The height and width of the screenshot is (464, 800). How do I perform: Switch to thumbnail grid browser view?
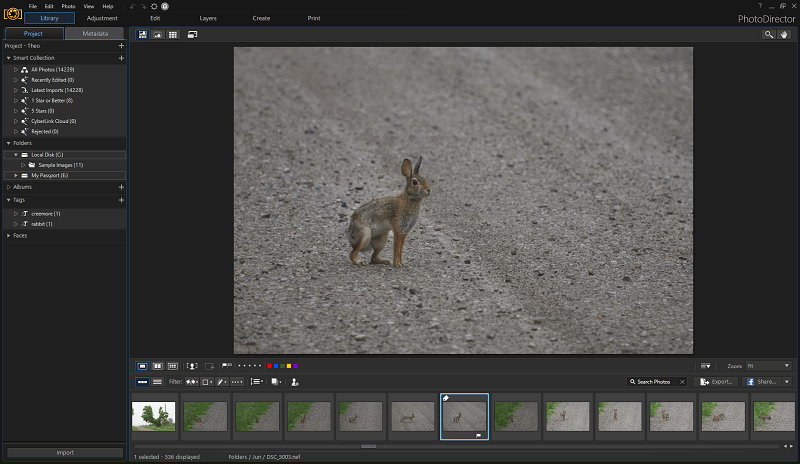(x=173, y=35)
